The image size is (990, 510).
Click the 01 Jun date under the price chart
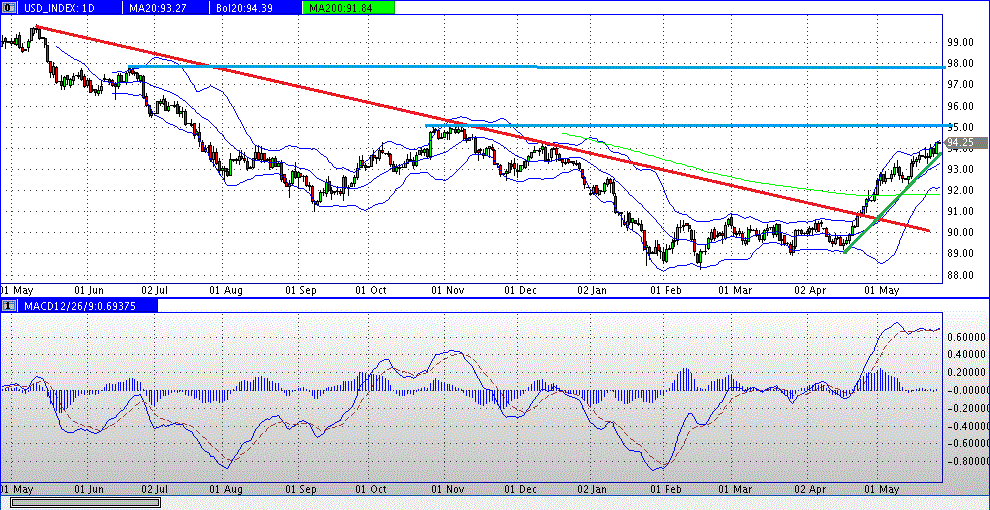89,290
